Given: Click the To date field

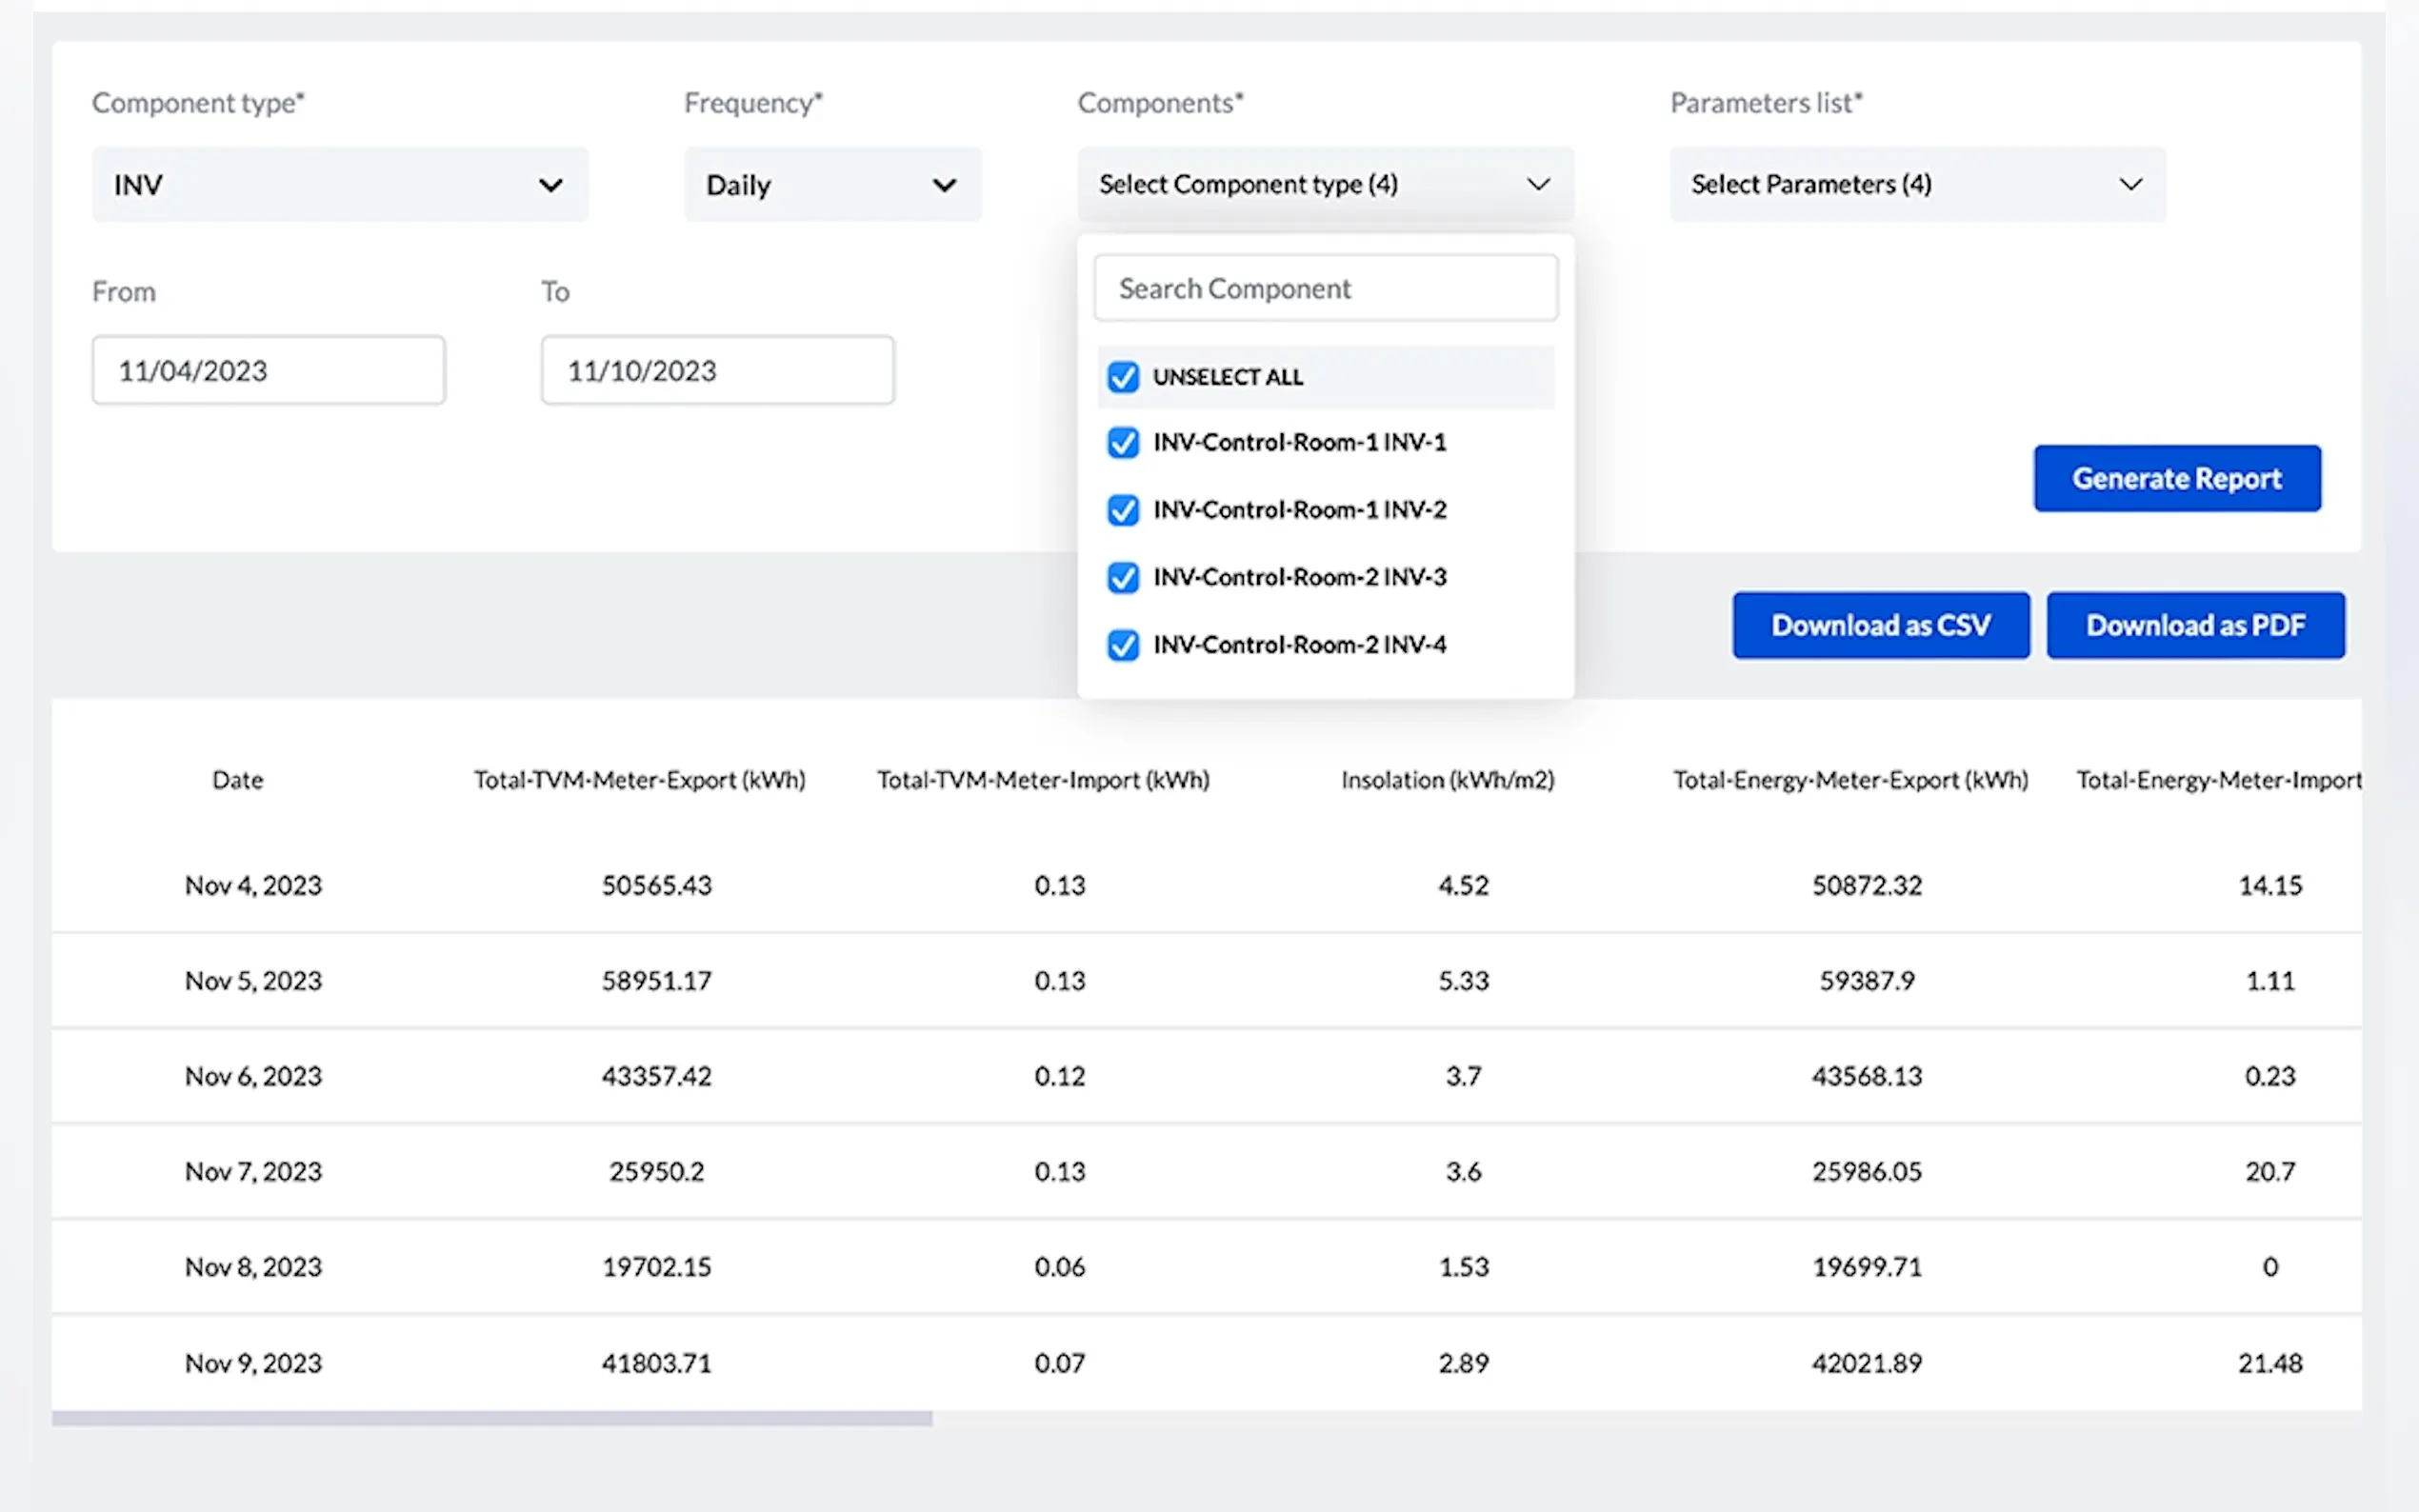Looking at the screenshot, I should 717,371.
